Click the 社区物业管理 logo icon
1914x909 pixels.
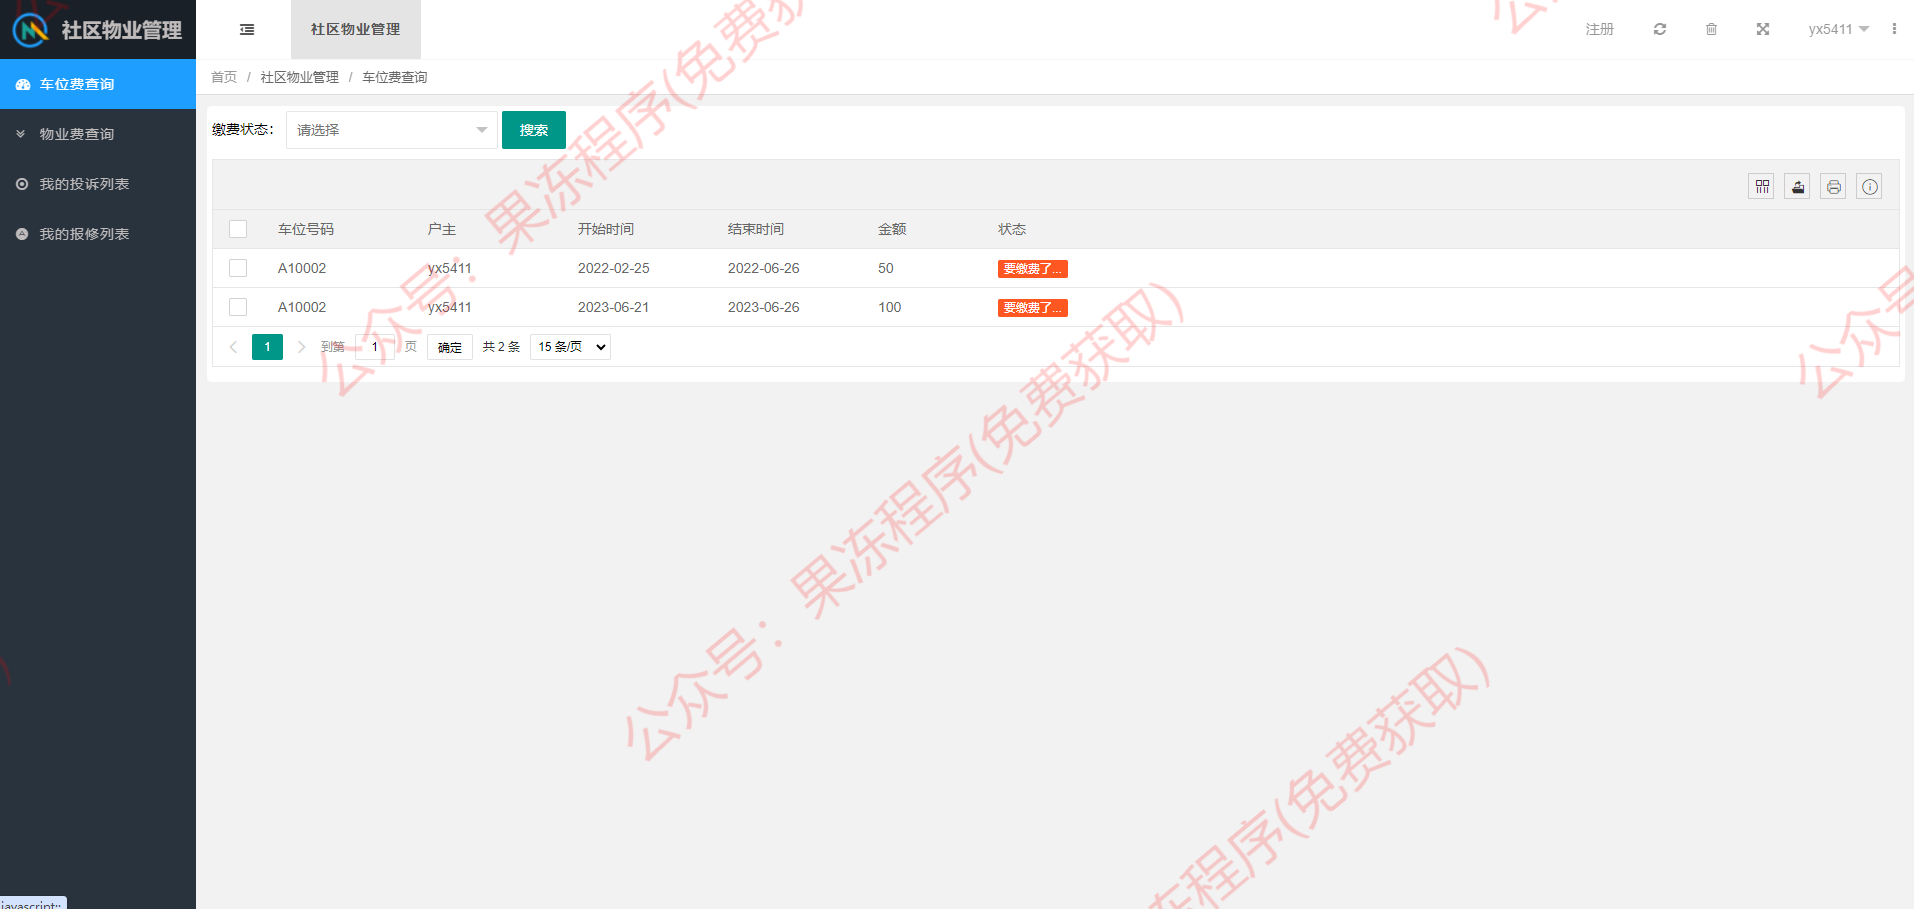point(30,30)
